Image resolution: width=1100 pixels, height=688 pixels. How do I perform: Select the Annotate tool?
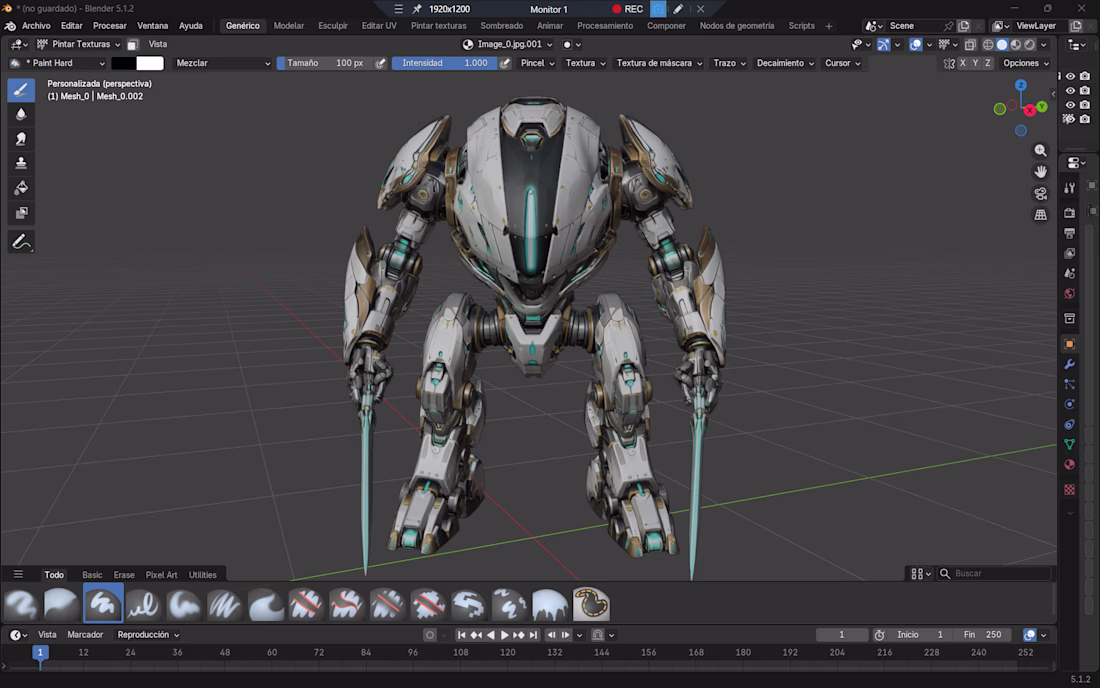click(x=21, y=242)
